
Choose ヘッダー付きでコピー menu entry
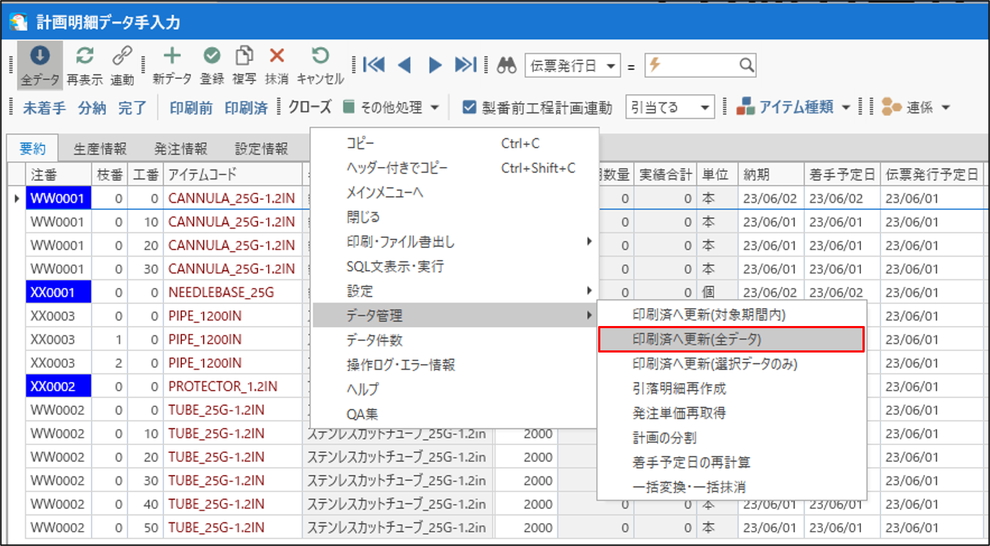455,168
